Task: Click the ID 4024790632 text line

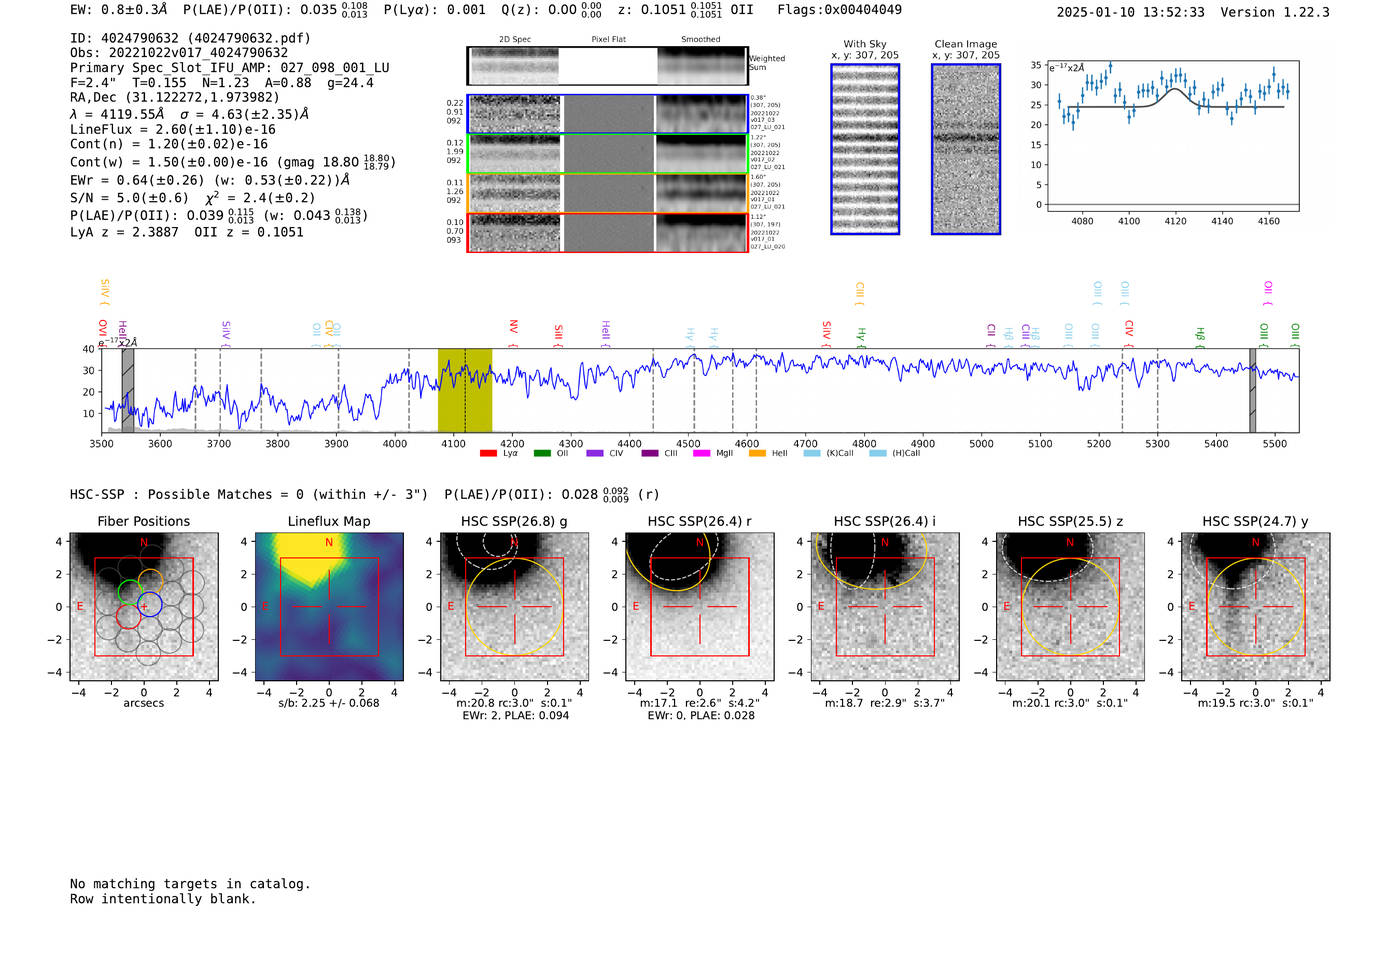Action: [190, 38]
